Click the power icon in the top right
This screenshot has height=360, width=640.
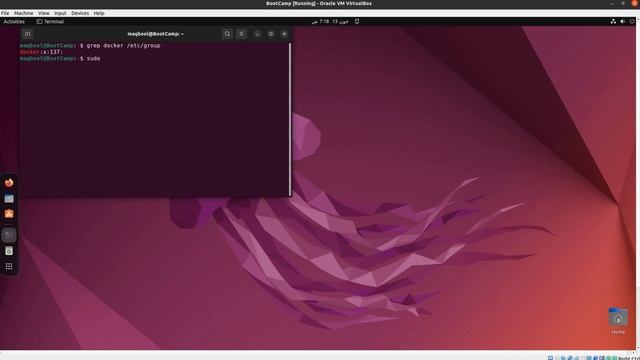point(632,22)
